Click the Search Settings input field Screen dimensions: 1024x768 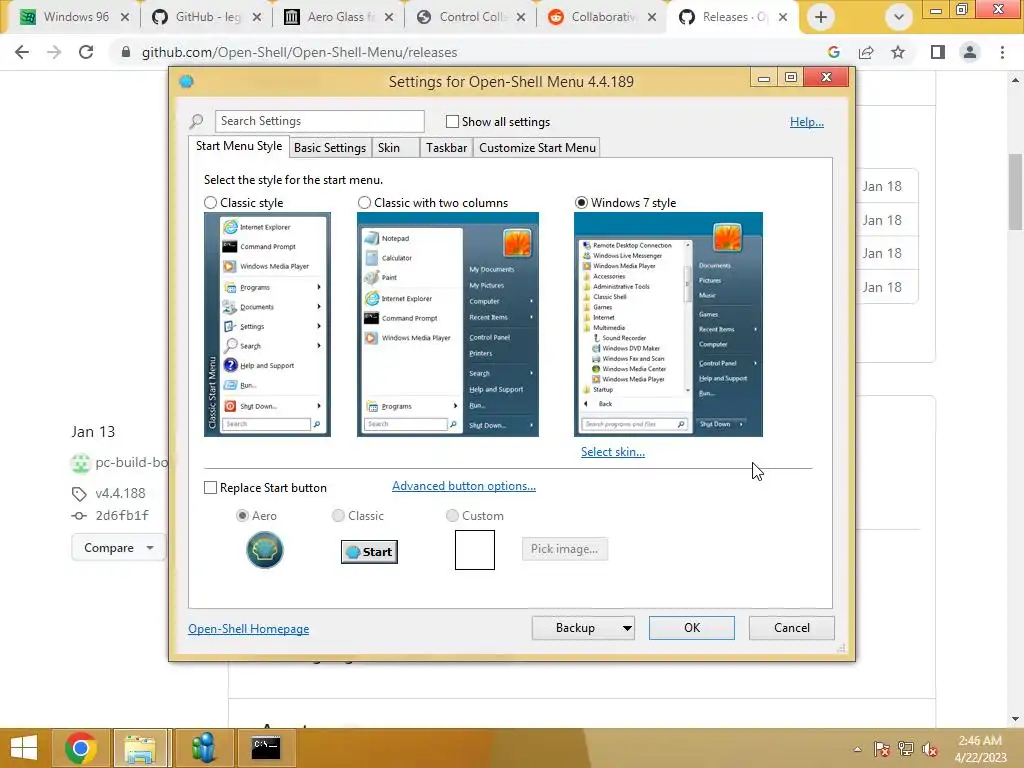click(x=319, y=121)
